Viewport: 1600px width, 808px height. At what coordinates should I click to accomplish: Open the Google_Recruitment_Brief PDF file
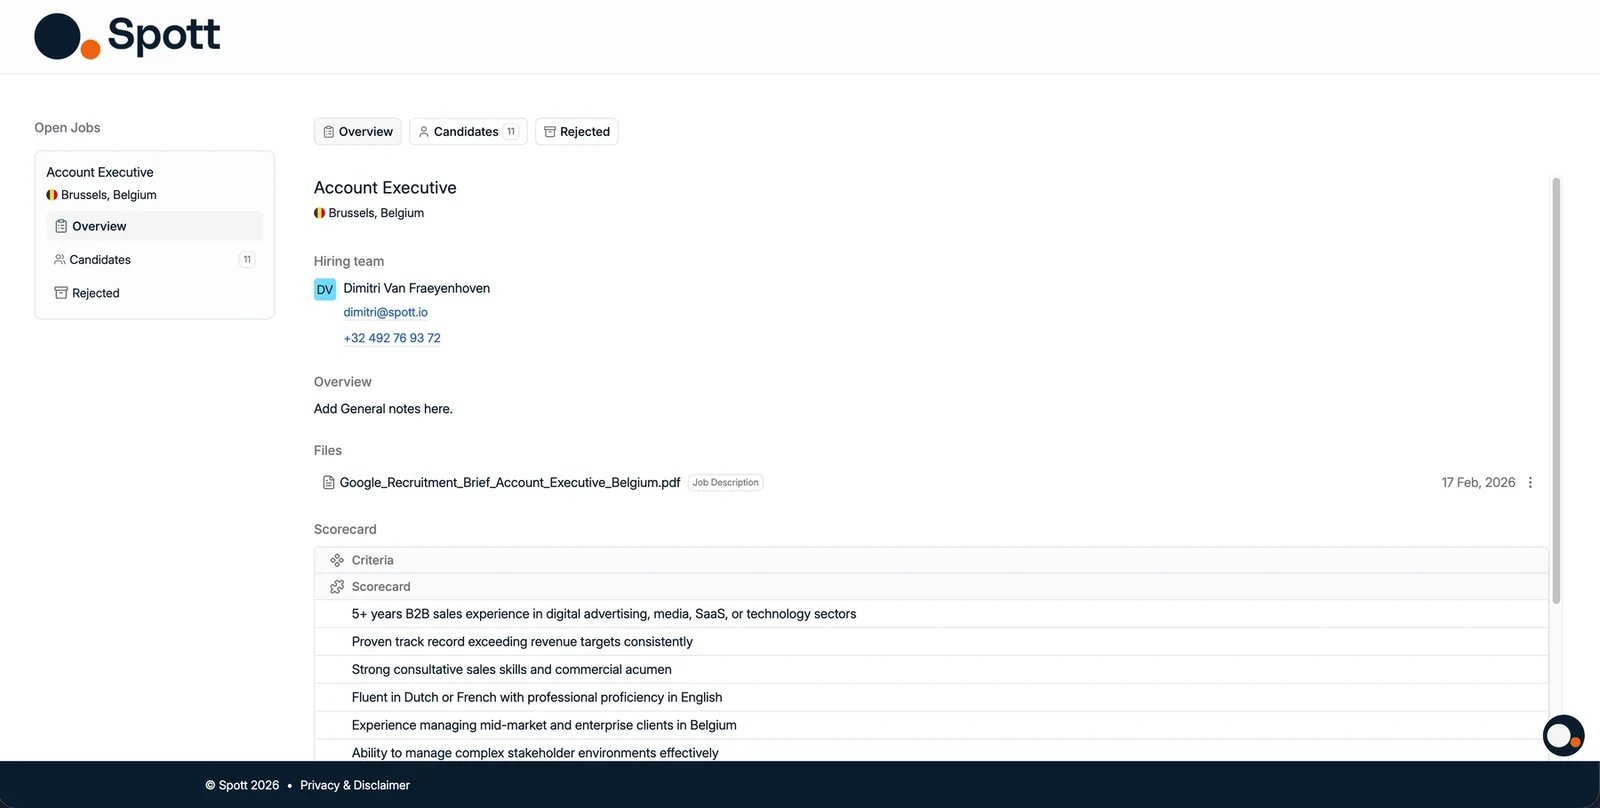pos(510,482)
